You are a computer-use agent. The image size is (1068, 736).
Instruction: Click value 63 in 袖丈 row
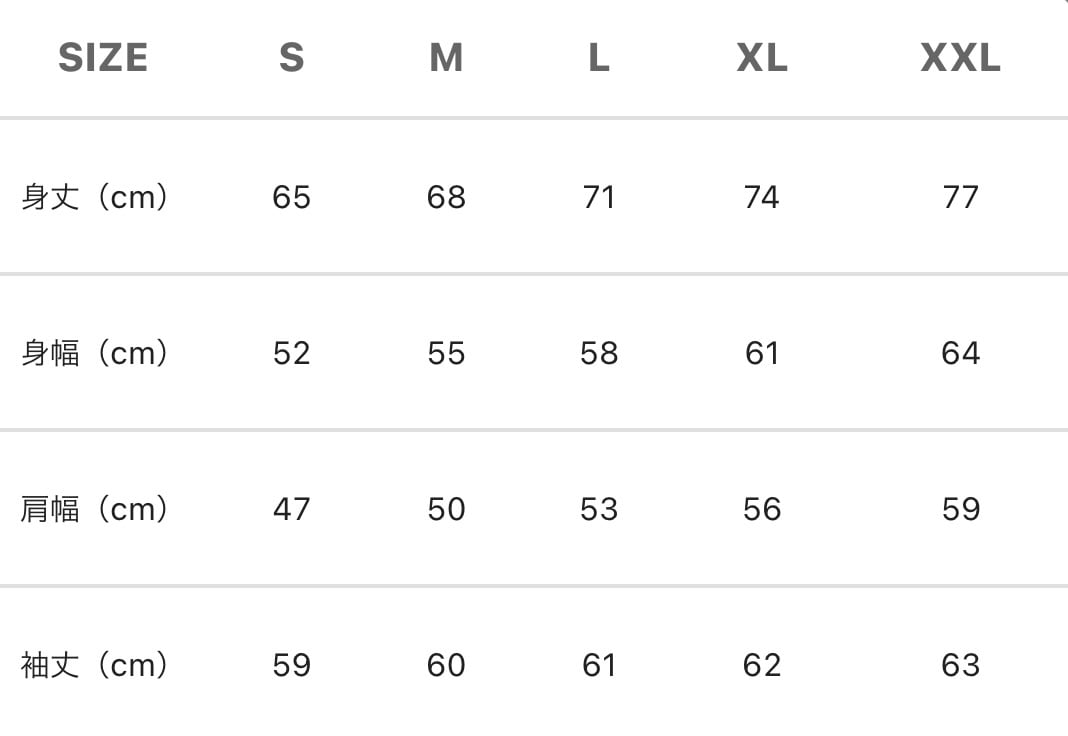[960, 665]
